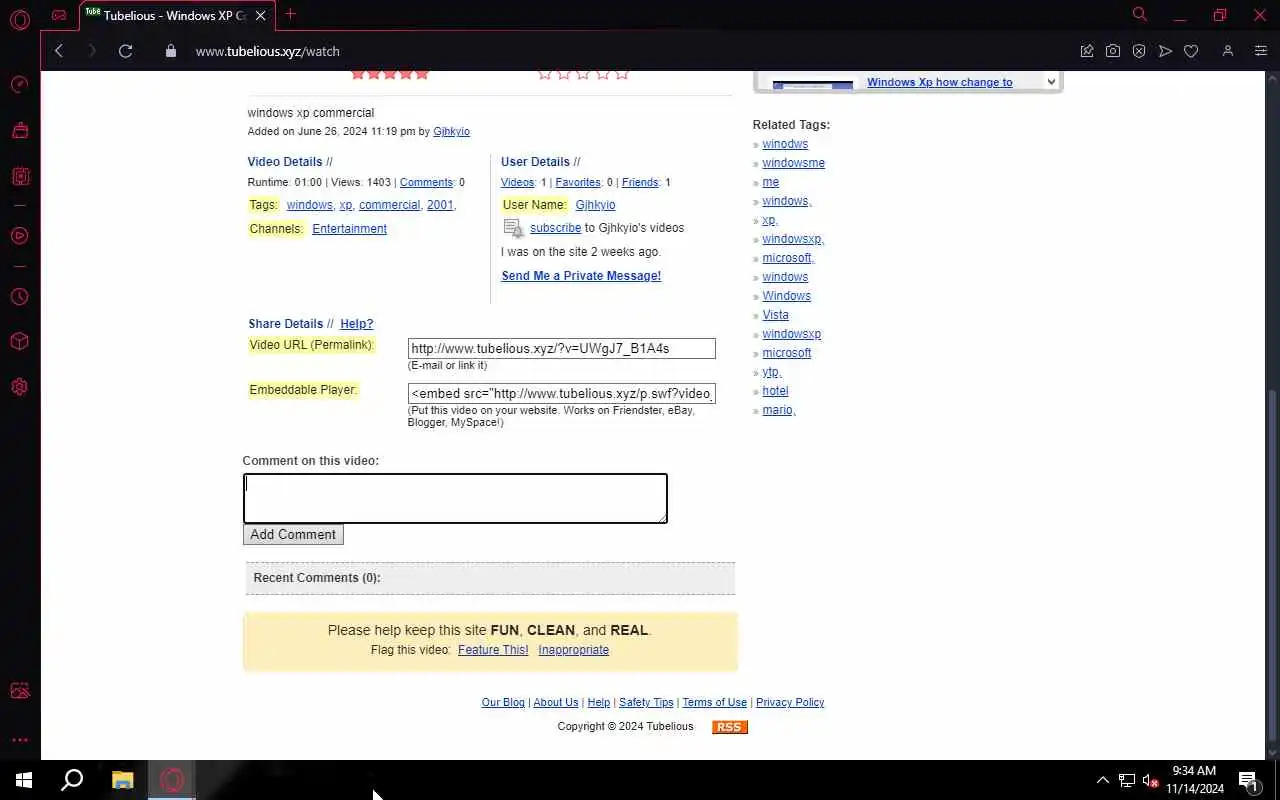Open the GX Corner gamepad tab
The width and height of the screenshot is (1280, 800).
point(59,15)
